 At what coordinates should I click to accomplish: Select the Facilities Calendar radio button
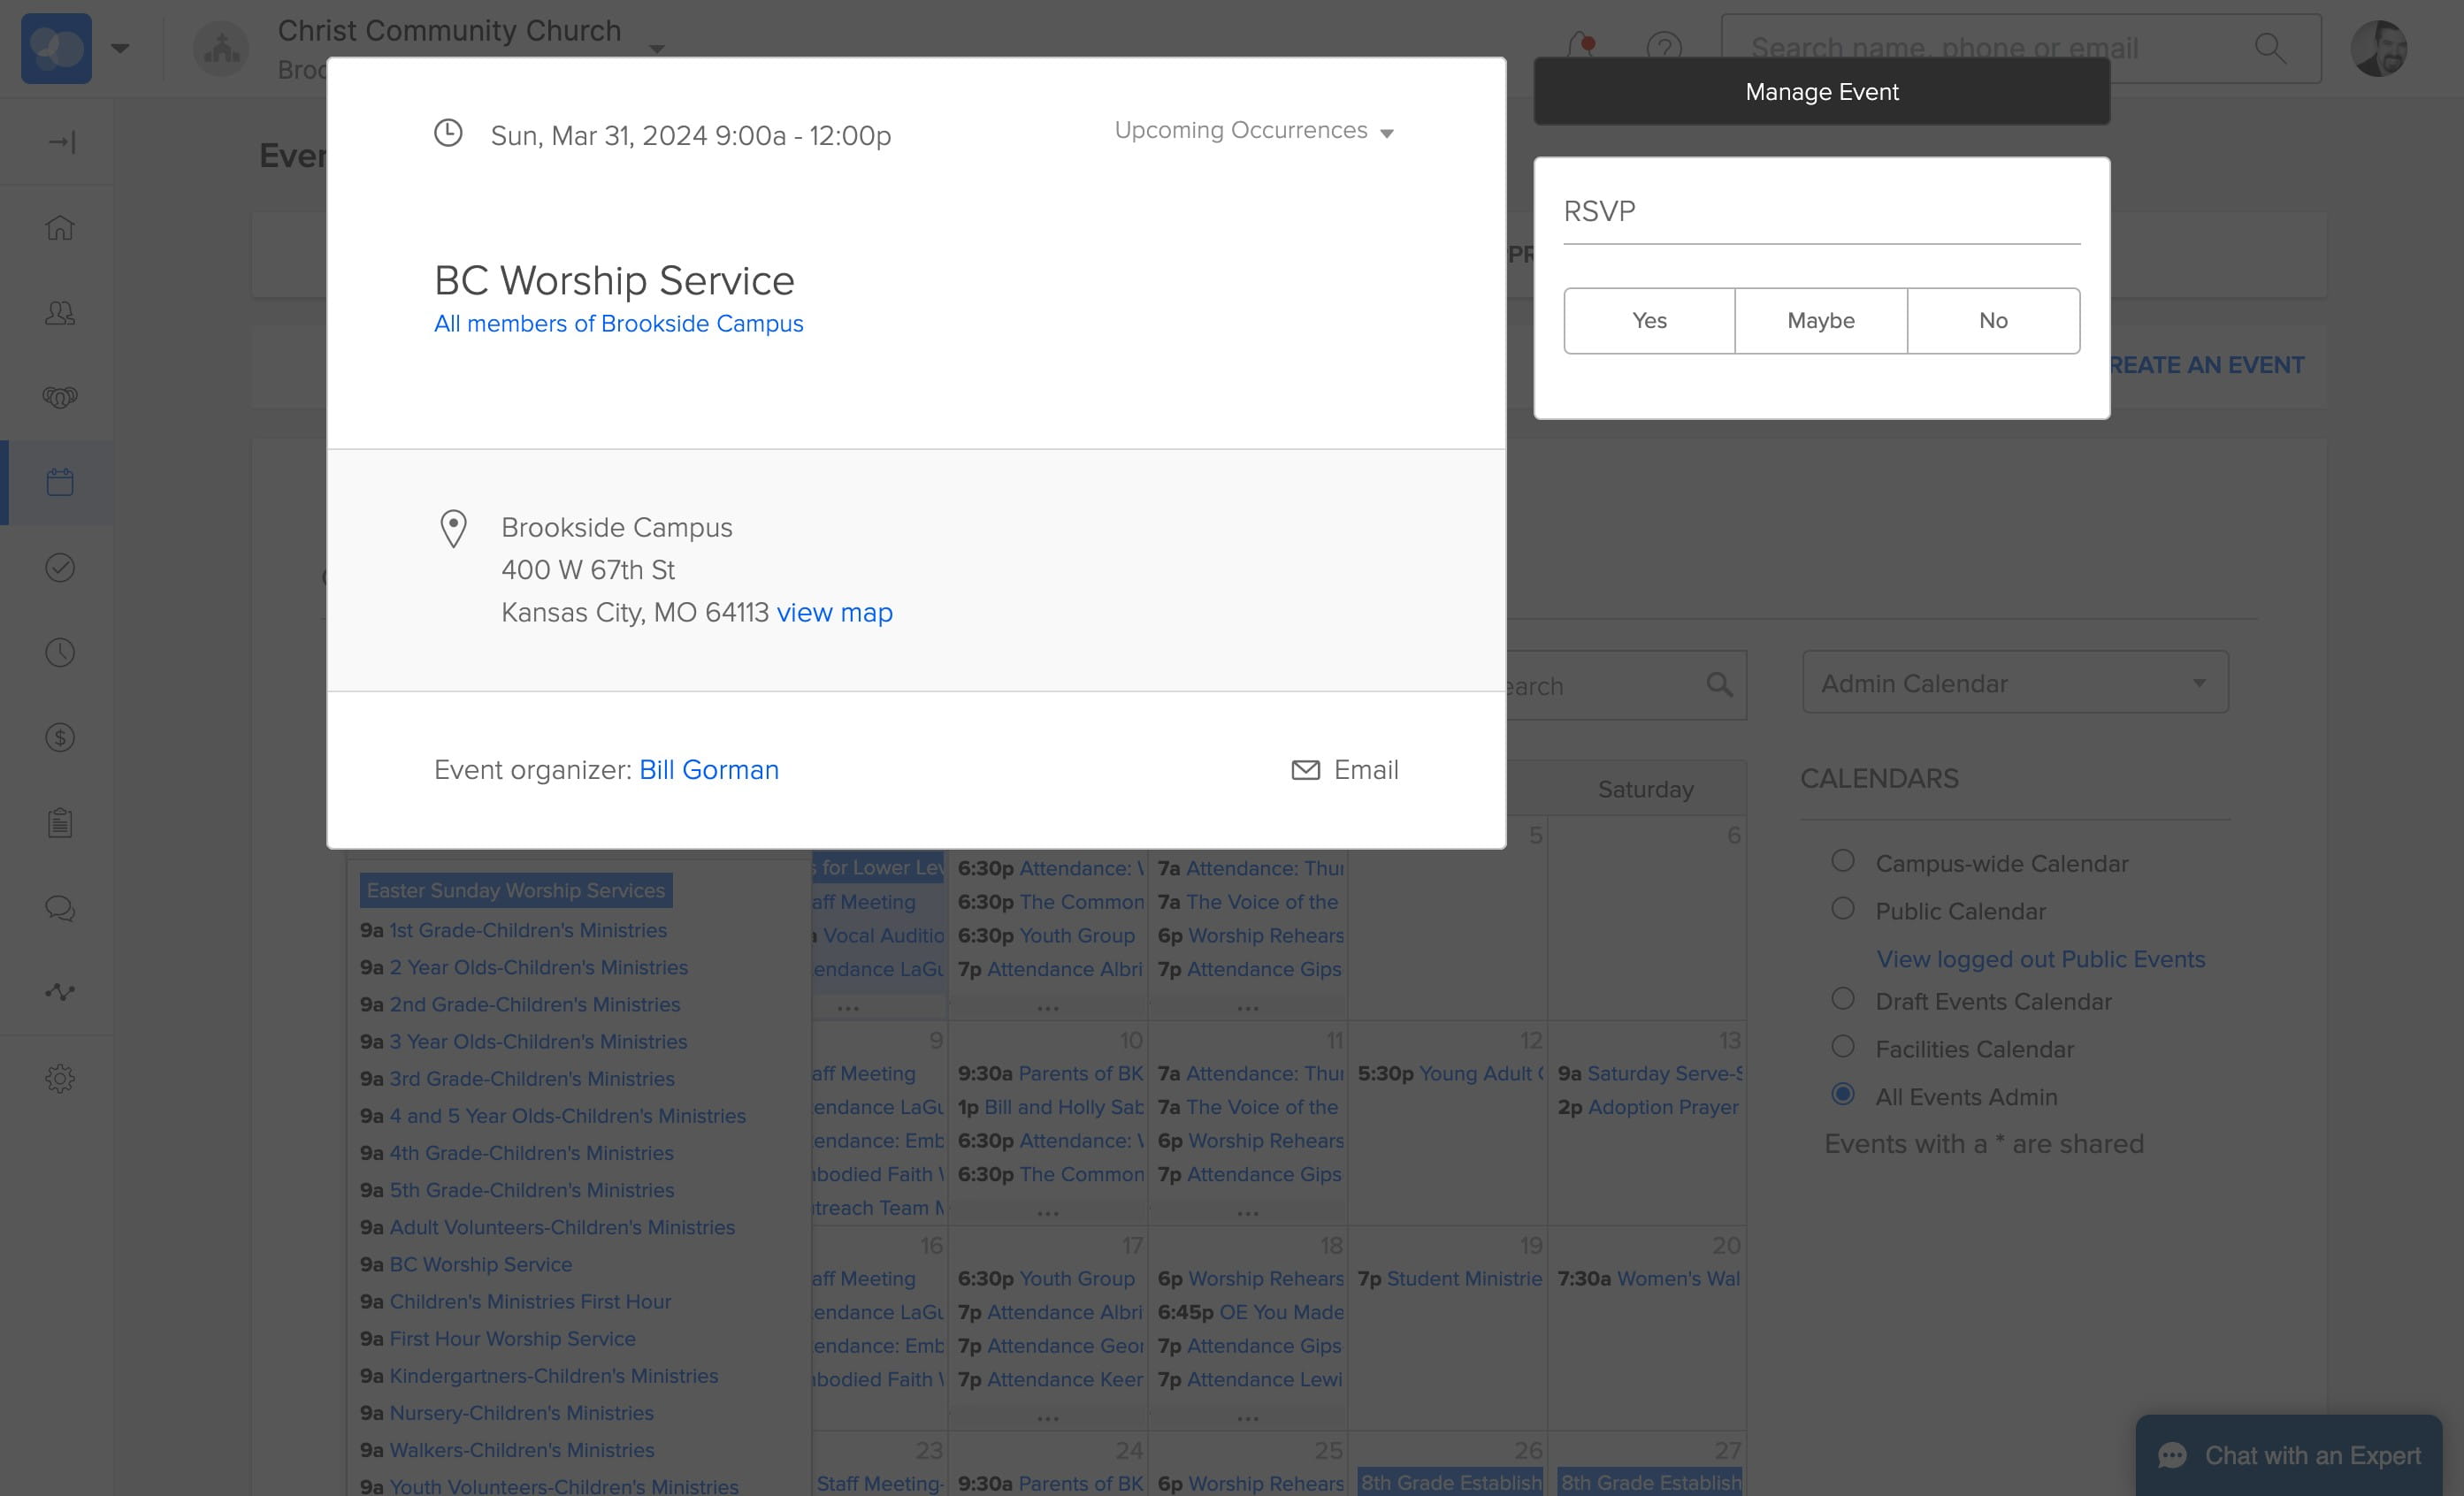[x=1843, y=1047]
